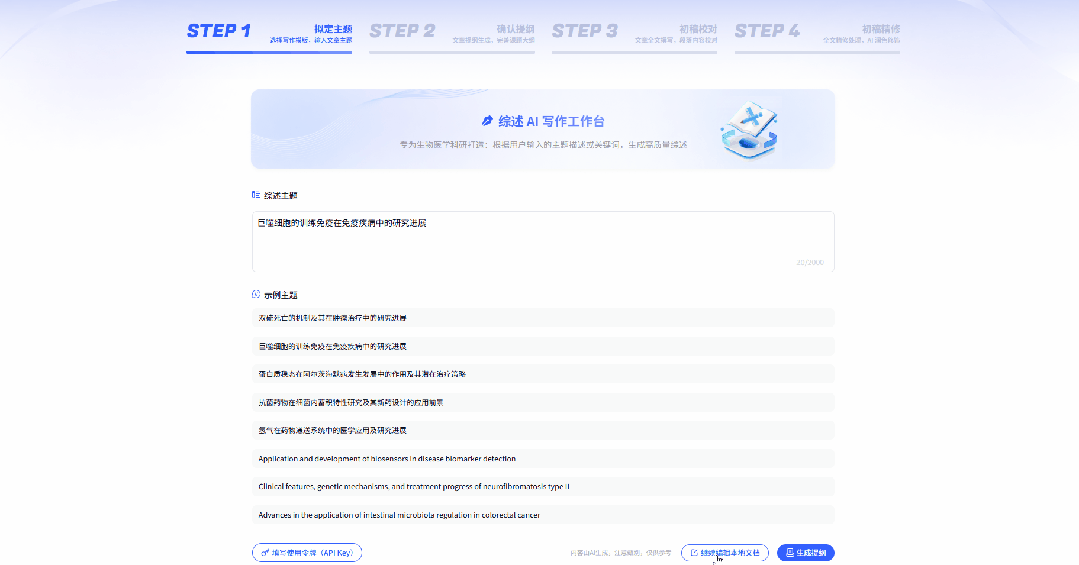Click the list icon next to 综述主题
The height and width of the screenshot is (565, 1079).
(x=256, y=195)
